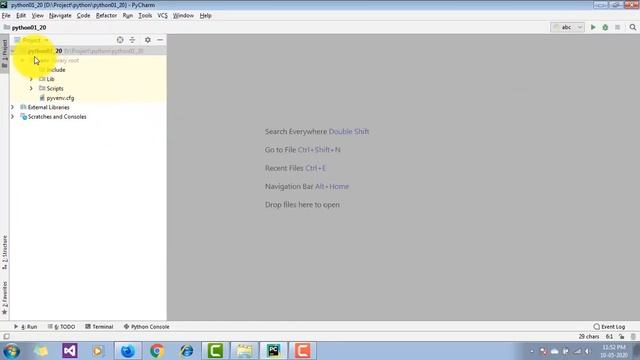The image size is (640, 360).
Task: Open Visual Studio from the taskbar
Action: coord(70,351)
